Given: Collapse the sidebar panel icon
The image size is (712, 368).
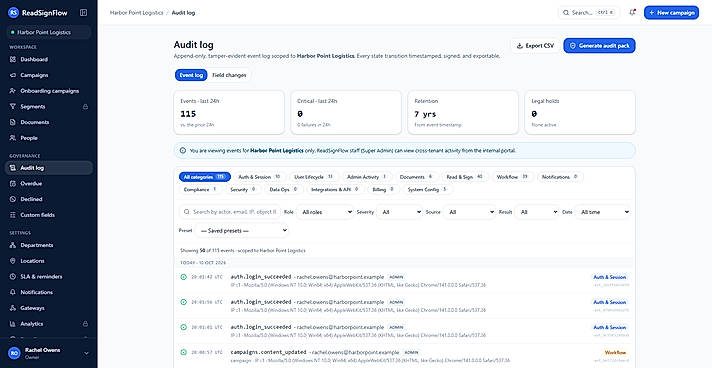Looking at the screenshot, I should (84, 13).
